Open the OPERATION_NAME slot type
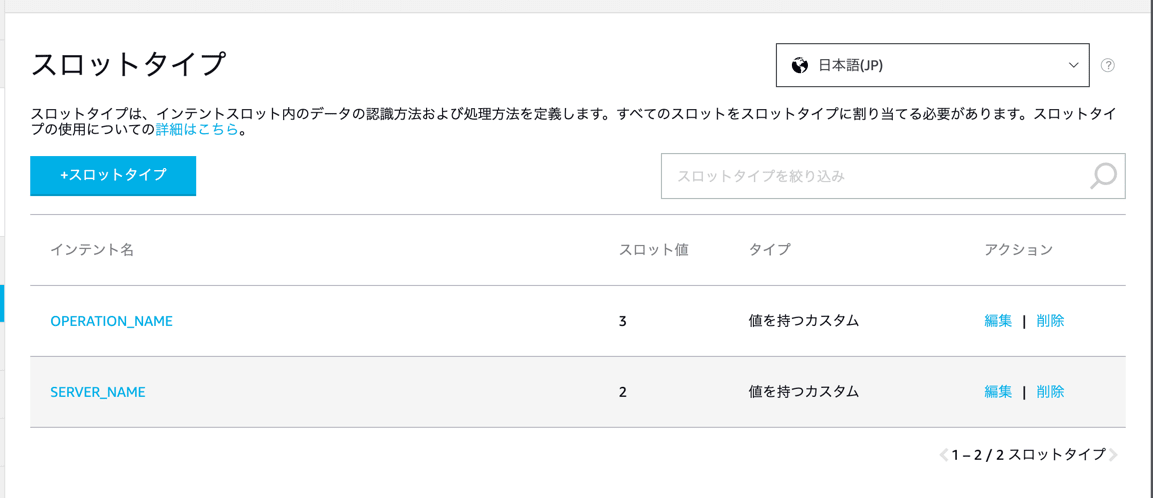This screenshot has width=1153, height=498. point(112,321)
